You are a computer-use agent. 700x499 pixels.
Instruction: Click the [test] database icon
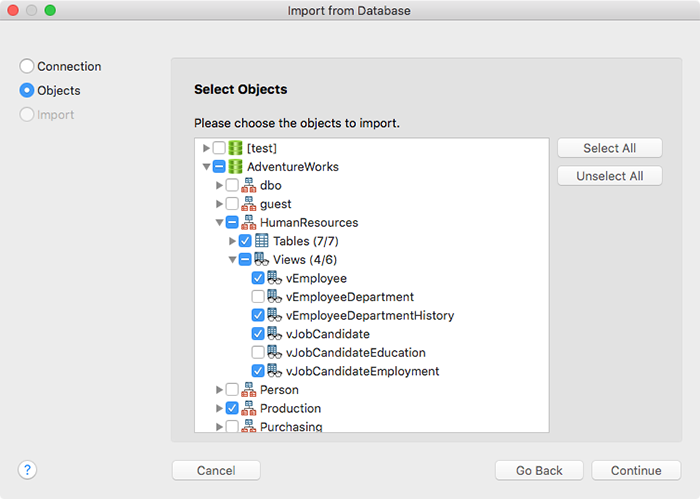(x=235, y=148)
